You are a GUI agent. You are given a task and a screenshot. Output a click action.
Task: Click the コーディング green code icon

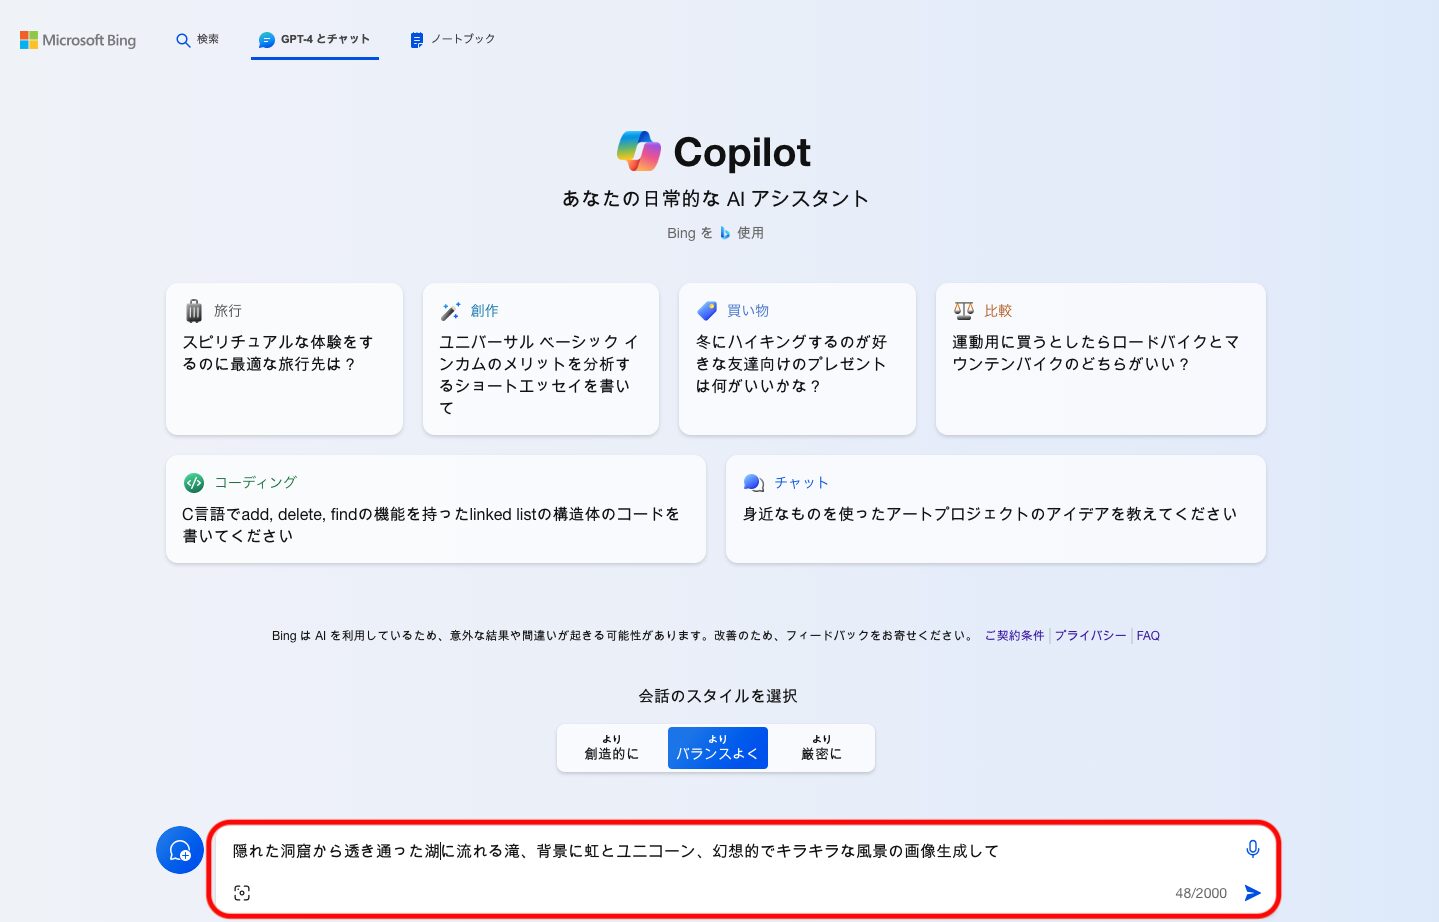[x=194, y=483]
